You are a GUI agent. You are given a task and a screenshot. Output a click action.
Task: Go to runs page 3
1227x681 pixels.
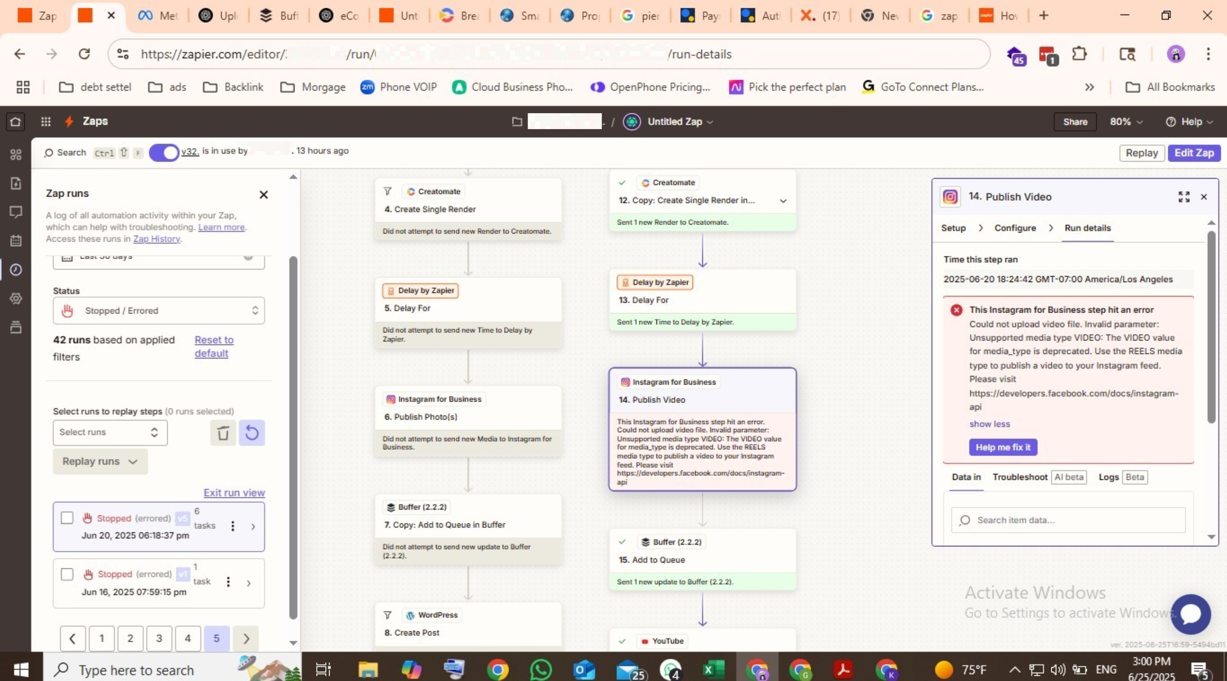coord(158,639)
